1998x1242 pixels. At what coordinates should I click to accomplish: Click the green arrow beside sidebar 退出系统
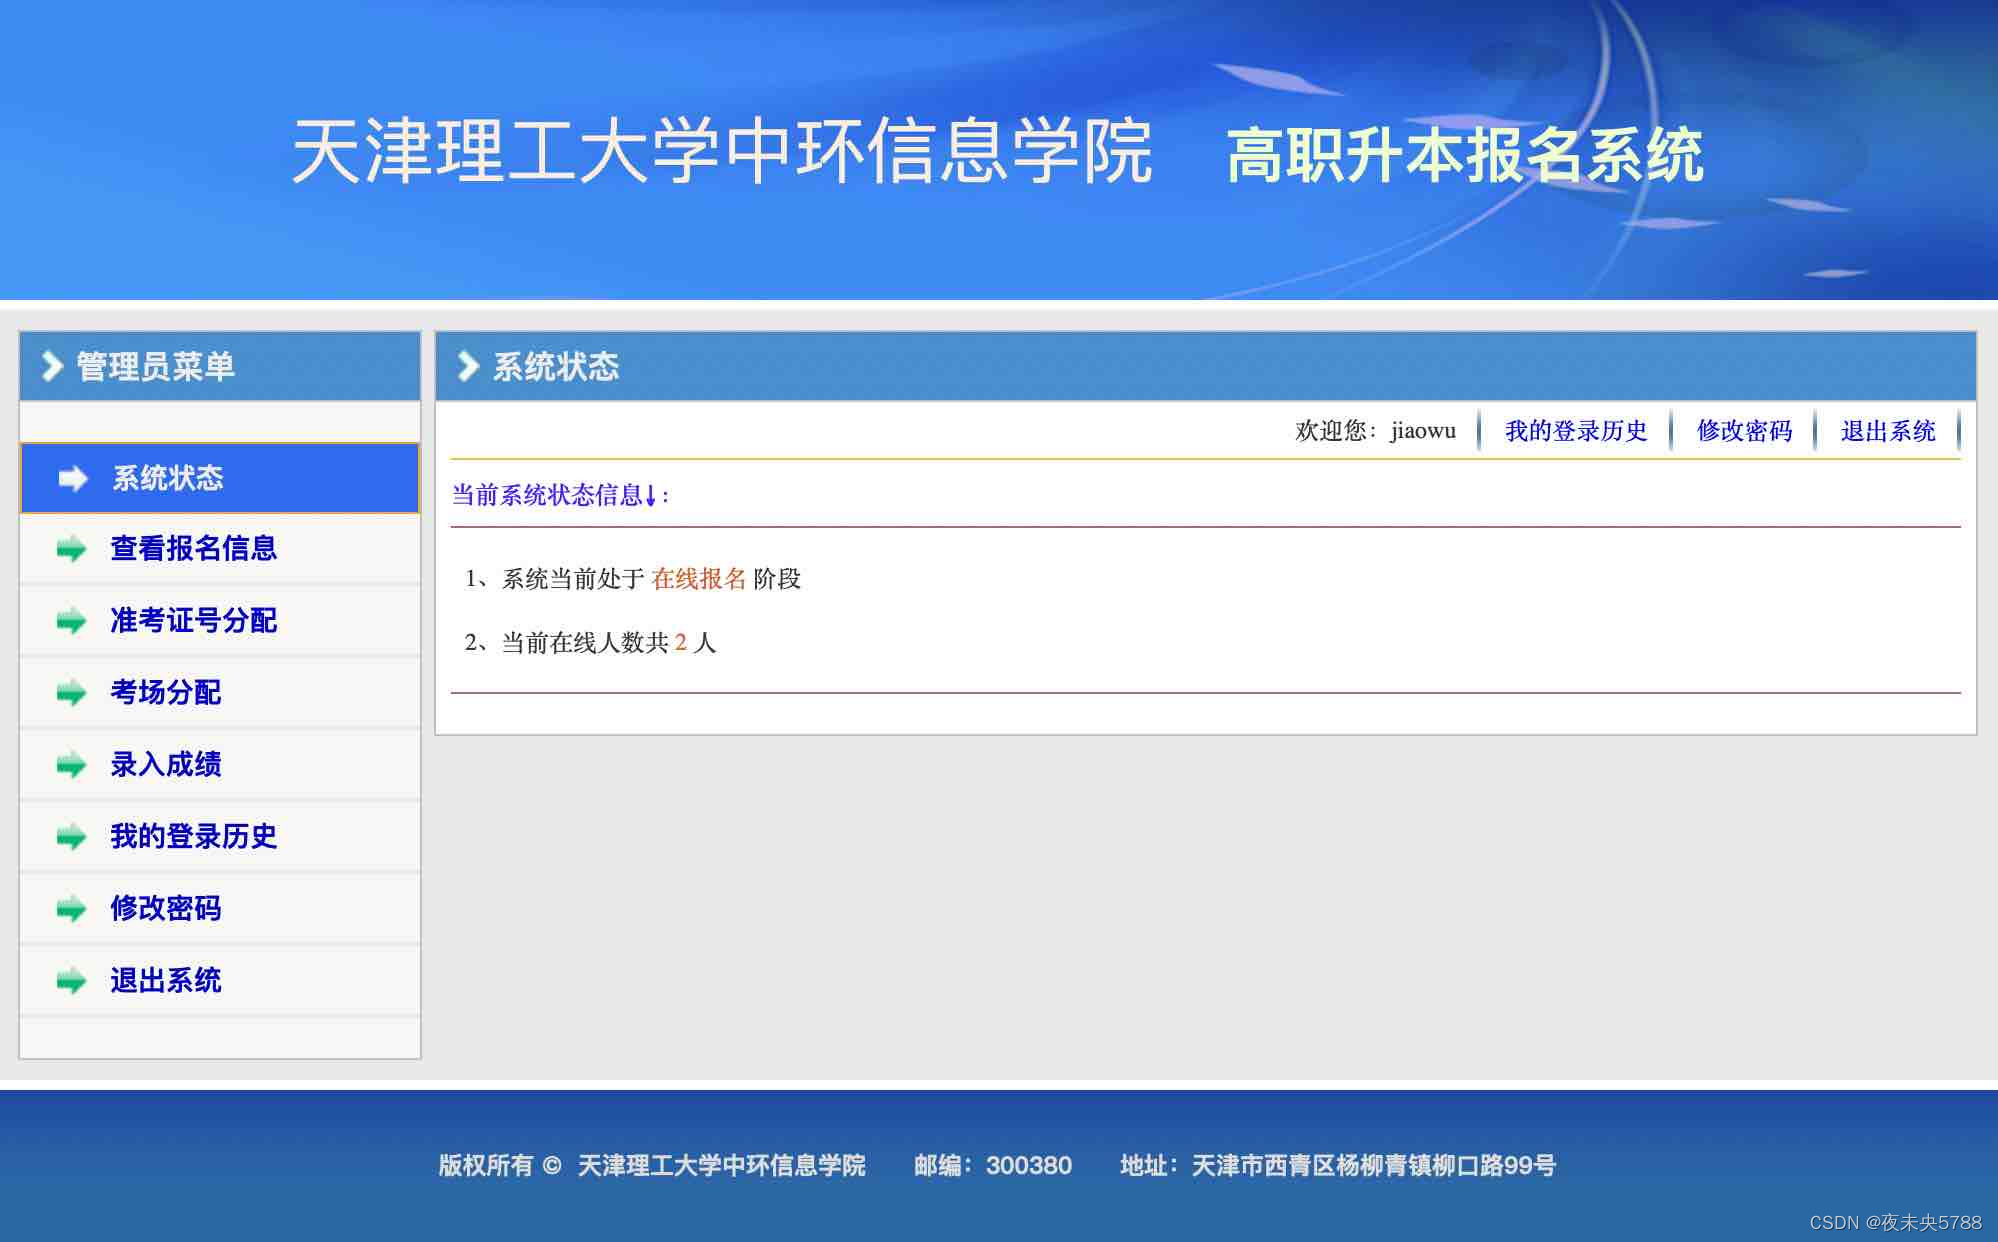[71, 981]
